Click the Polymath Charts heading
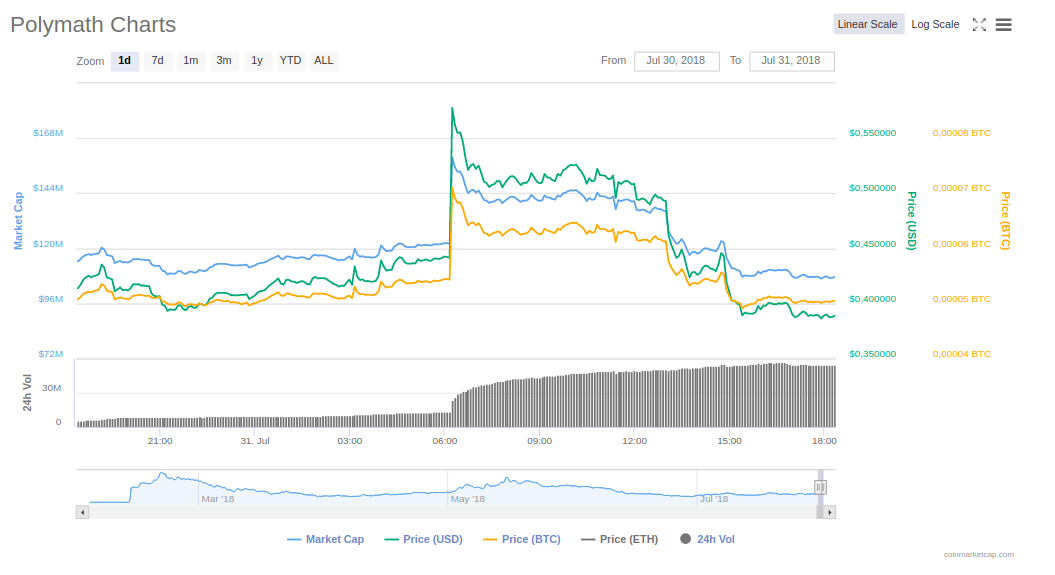The width and height of the screenshot is (1055, 575). click(93, 25)
